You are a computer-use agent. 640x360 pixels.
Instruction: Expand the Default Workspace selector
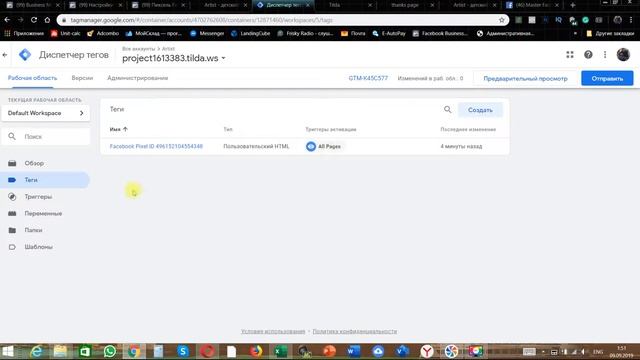coord(46,113)
